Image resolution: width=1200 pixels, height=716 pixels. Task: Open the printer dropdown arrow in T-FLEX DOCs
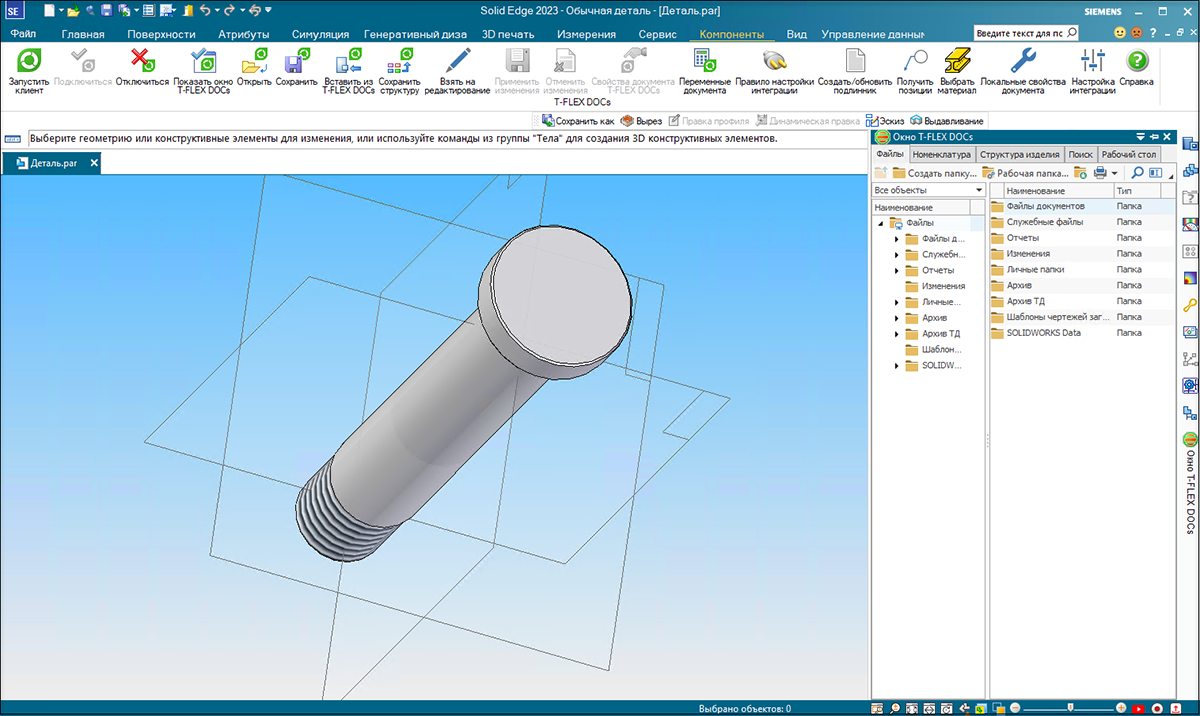click(x=1114, y=173)
